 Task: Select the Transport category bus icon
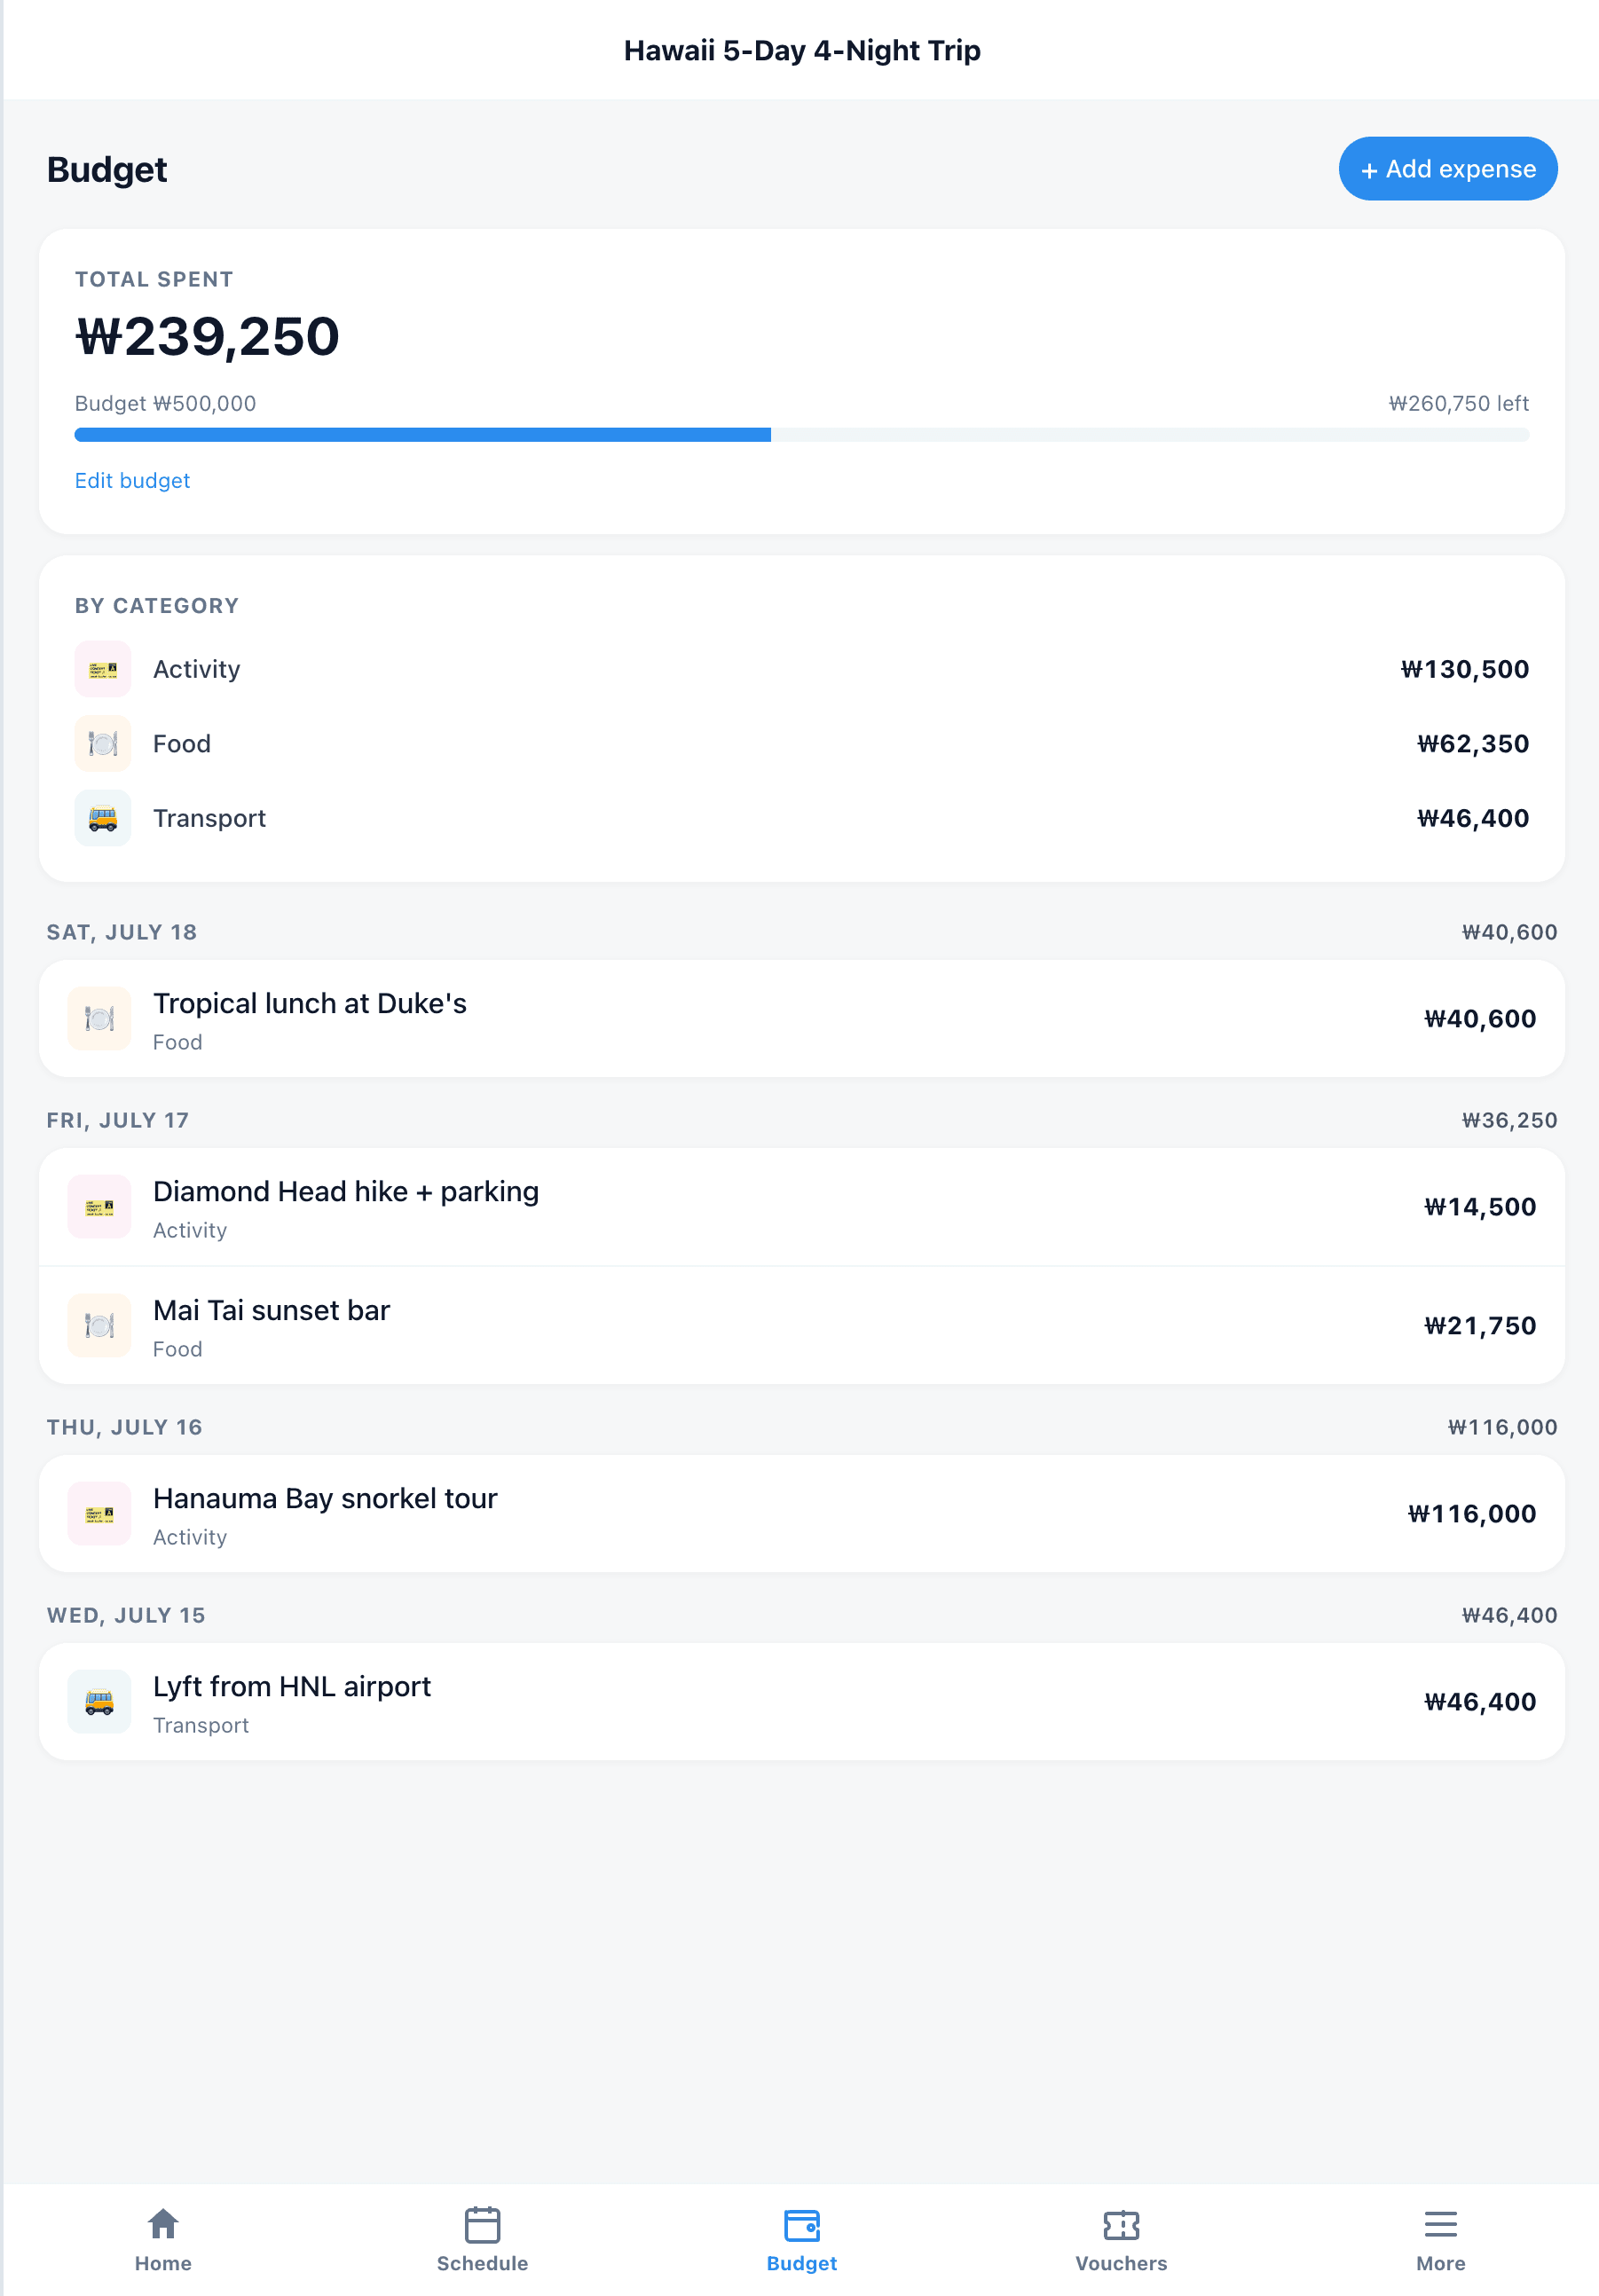coord(100,817)
